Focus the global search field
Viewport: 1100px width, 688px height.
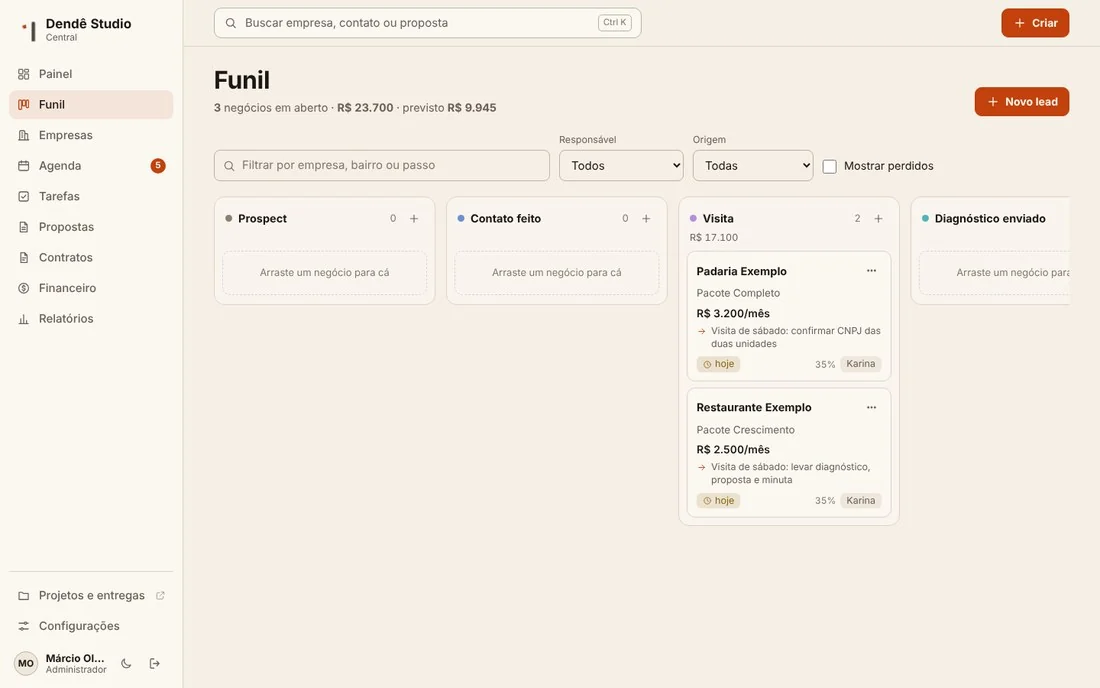[x=427, y=23]
